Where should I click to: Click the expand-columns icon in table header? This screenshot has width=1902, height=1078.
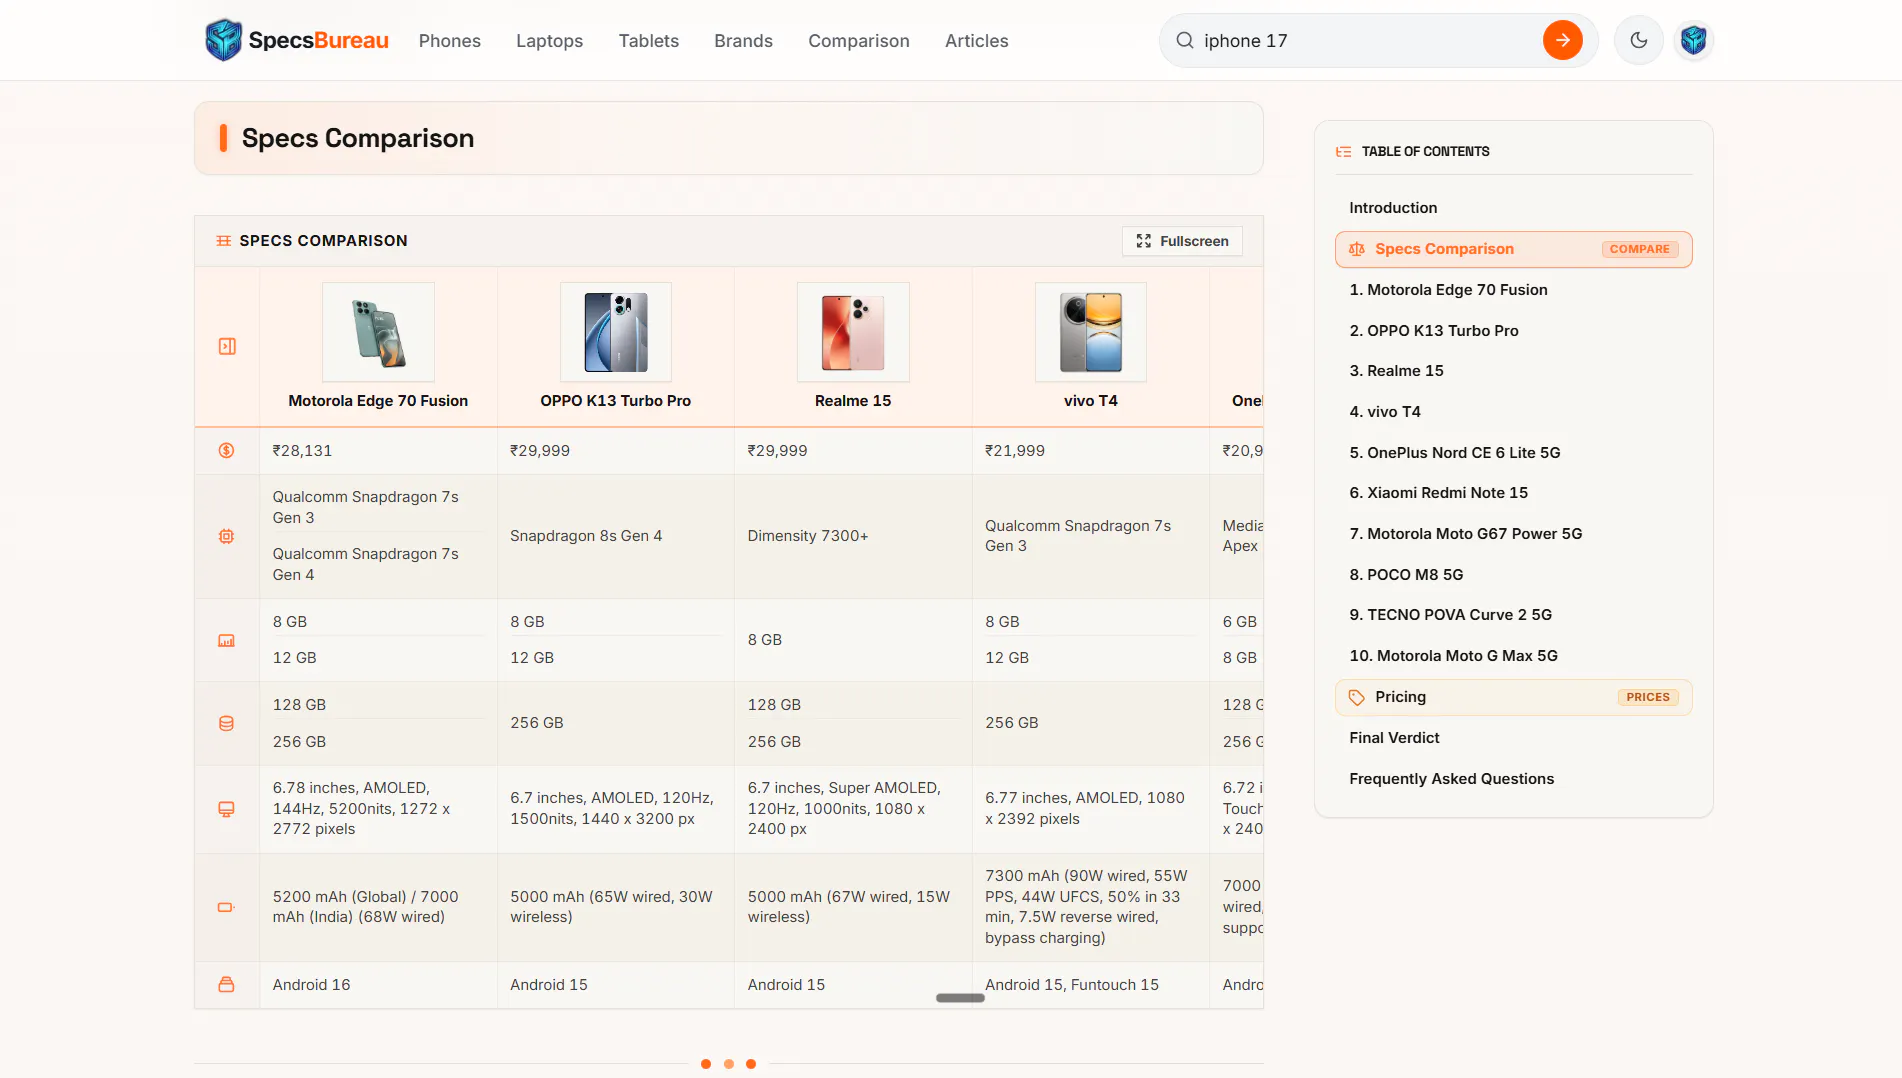(x=227, y=346)
